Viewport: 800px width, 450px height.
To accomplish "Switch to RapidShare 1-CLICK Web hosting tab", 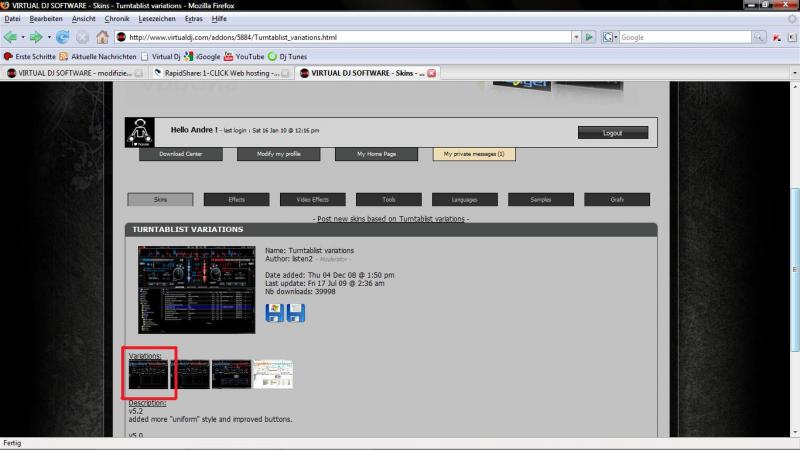I will 221,73.
